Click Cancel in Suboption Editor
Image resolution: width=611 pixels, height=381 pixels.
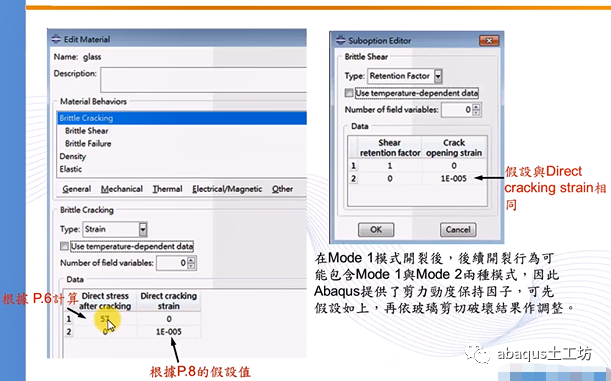click(458, 229)
